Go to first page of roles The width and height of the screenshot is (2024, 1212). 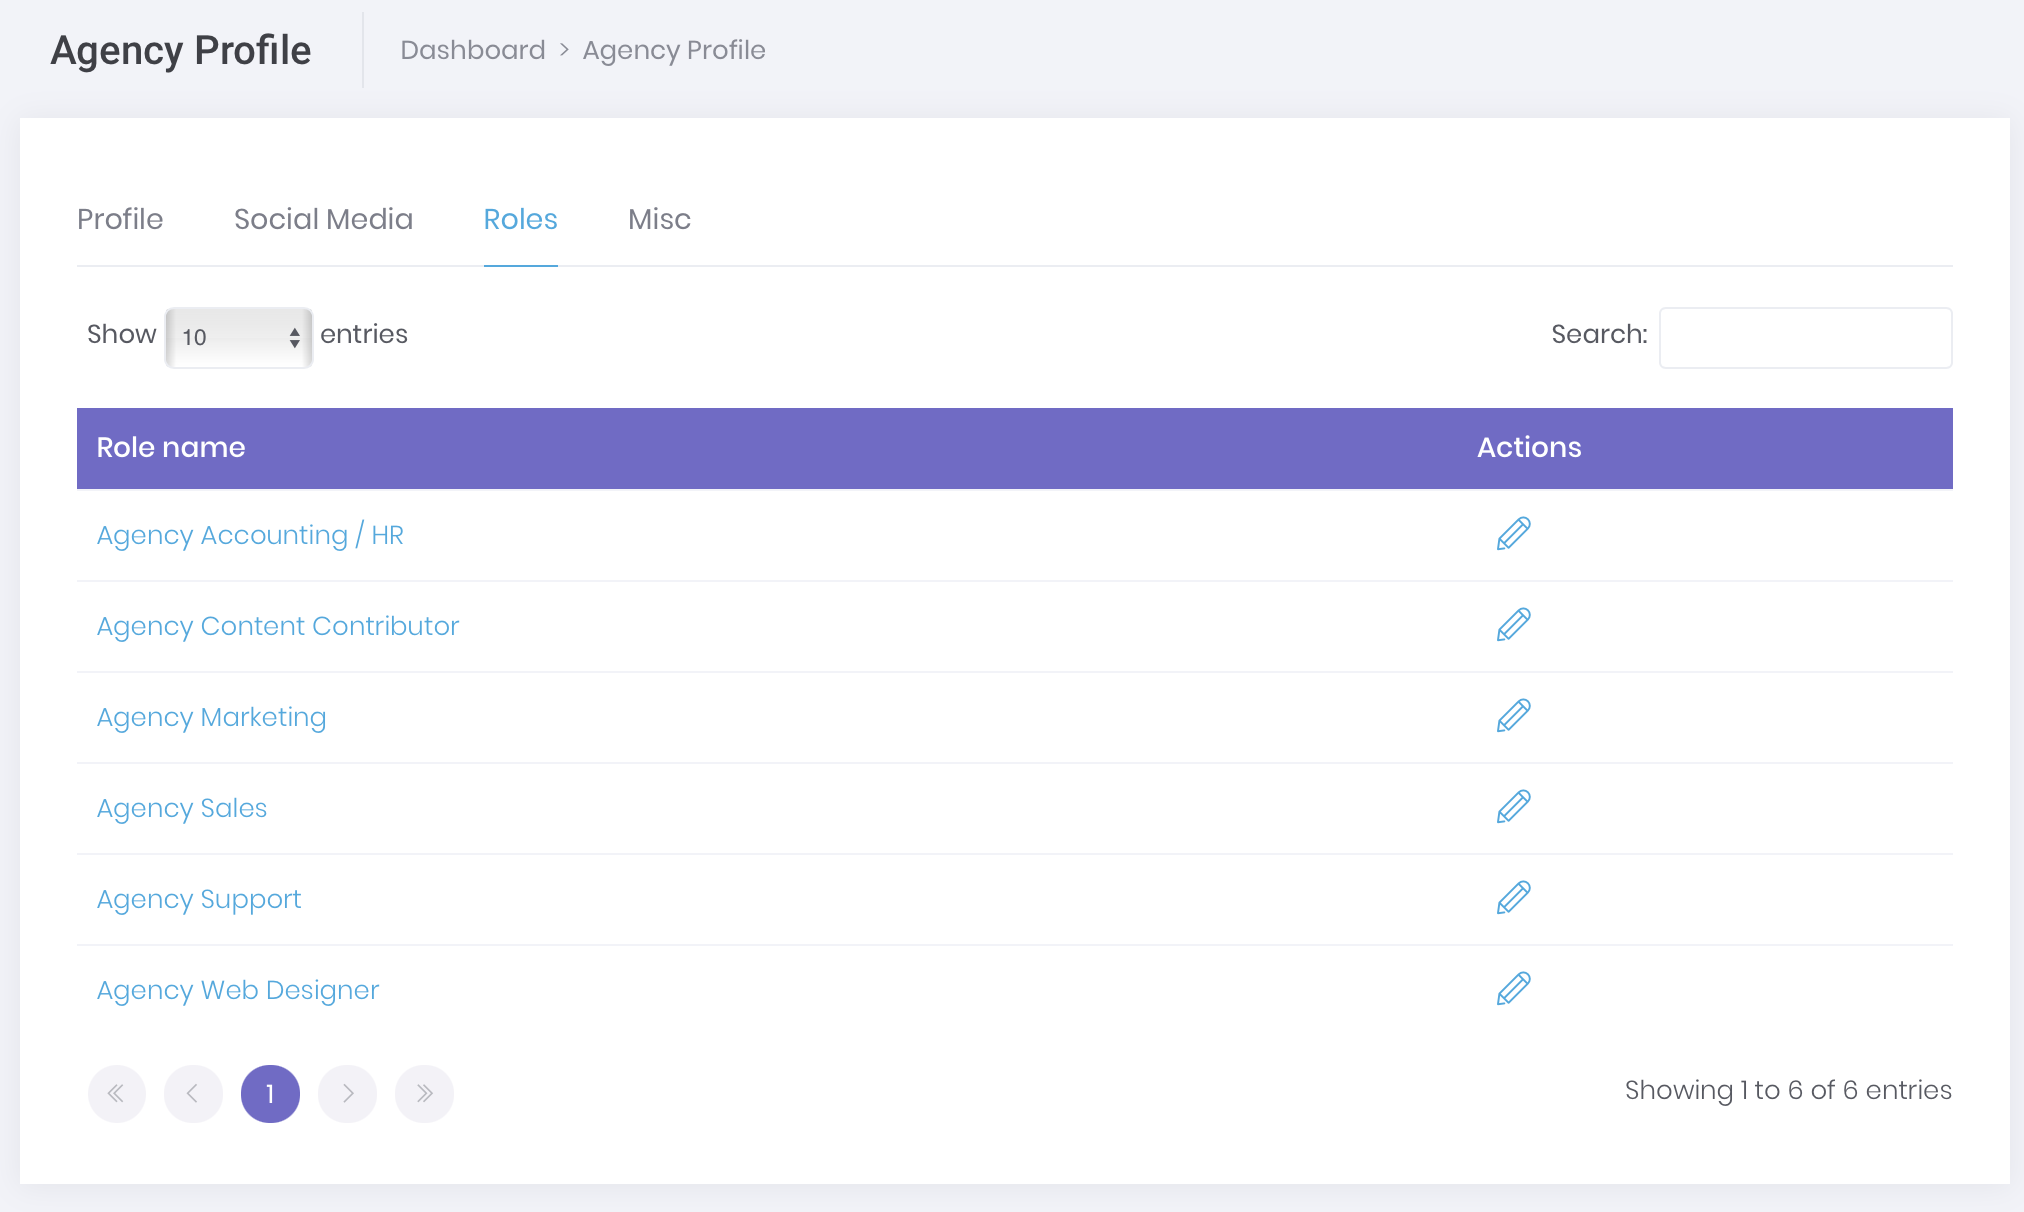[x=116, y=1093]
